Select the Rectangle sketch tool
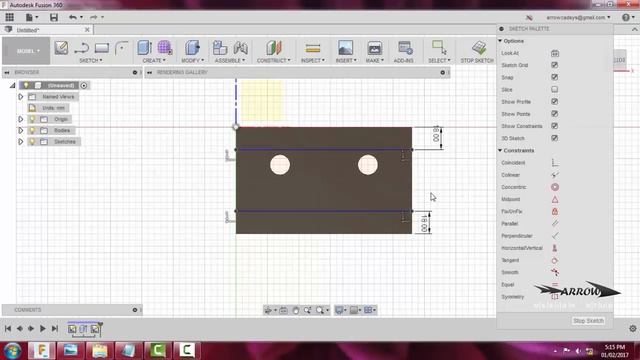 click(x=102, y=48)
